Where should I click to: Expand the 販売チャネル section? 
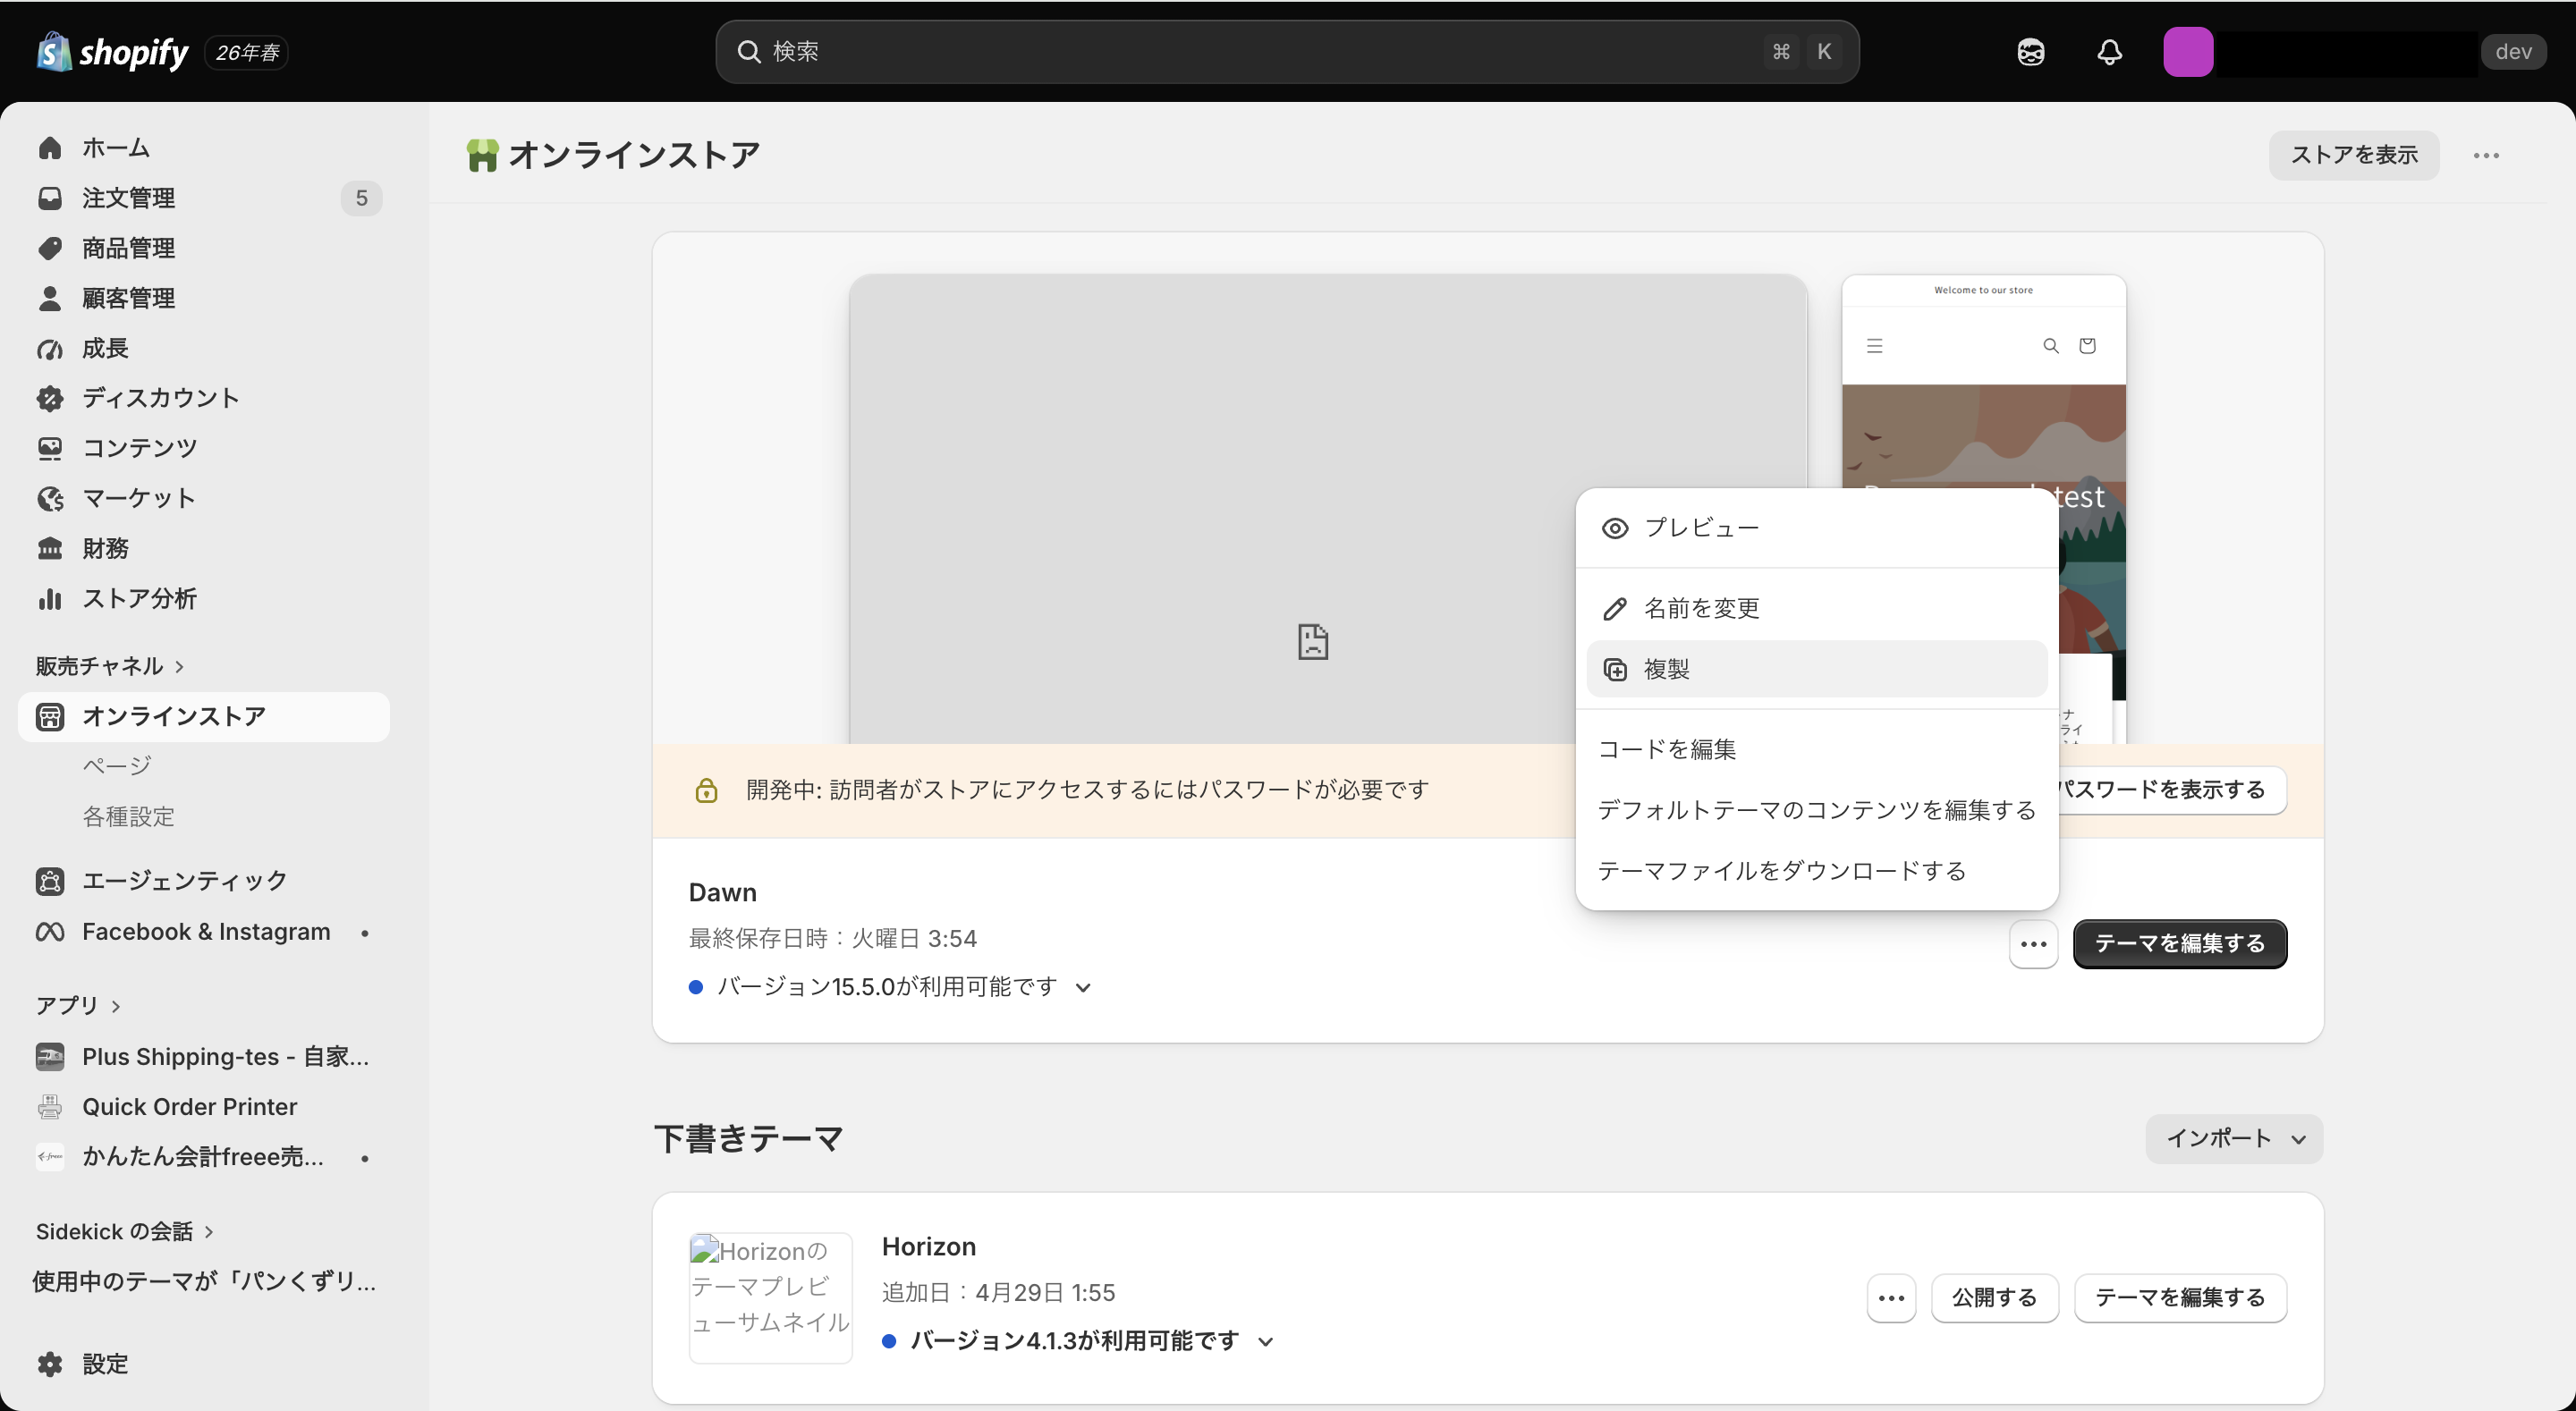110,666
